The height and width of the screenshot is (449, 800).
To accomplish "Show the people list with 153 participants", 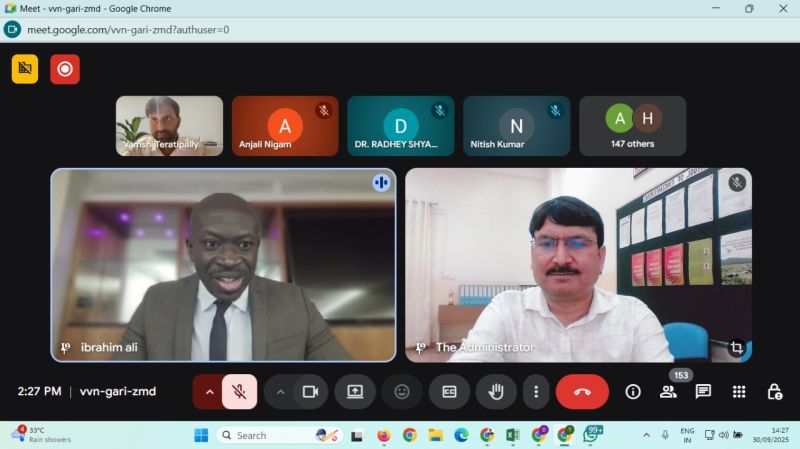I will point(668,392).
